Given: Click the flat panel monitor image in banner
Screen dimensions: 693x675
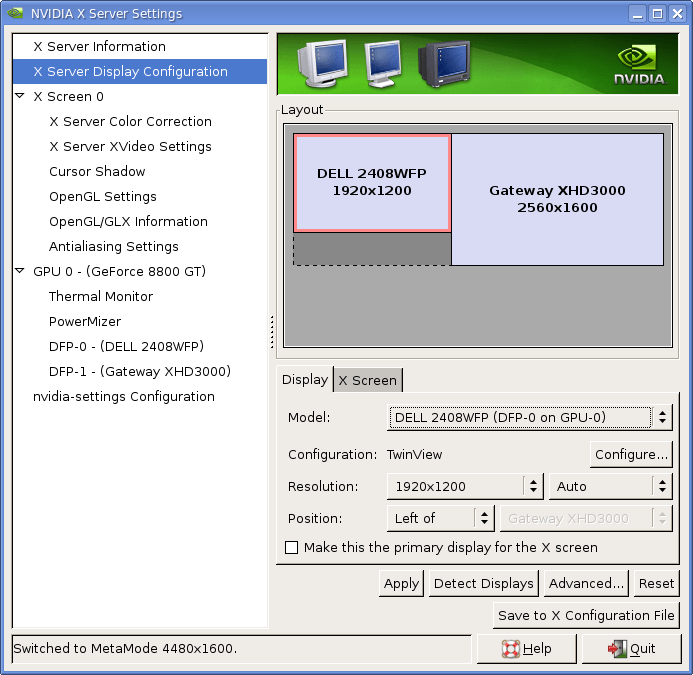Looking at the screenshot, I should coord(382,64).
